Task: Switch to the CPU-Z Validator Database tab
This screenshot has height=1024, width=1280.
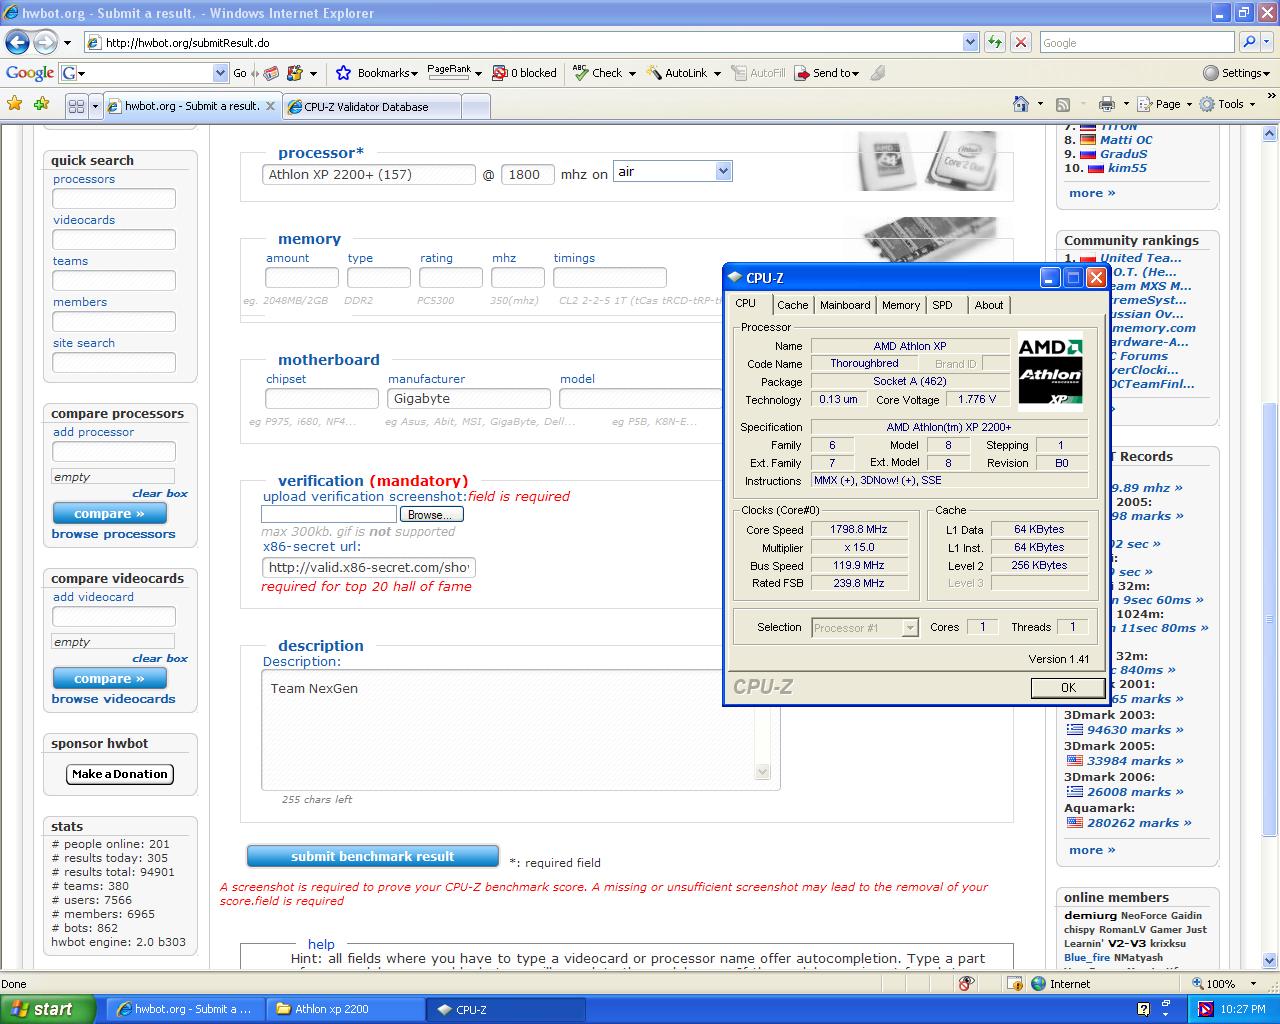Action: (372, 106)
